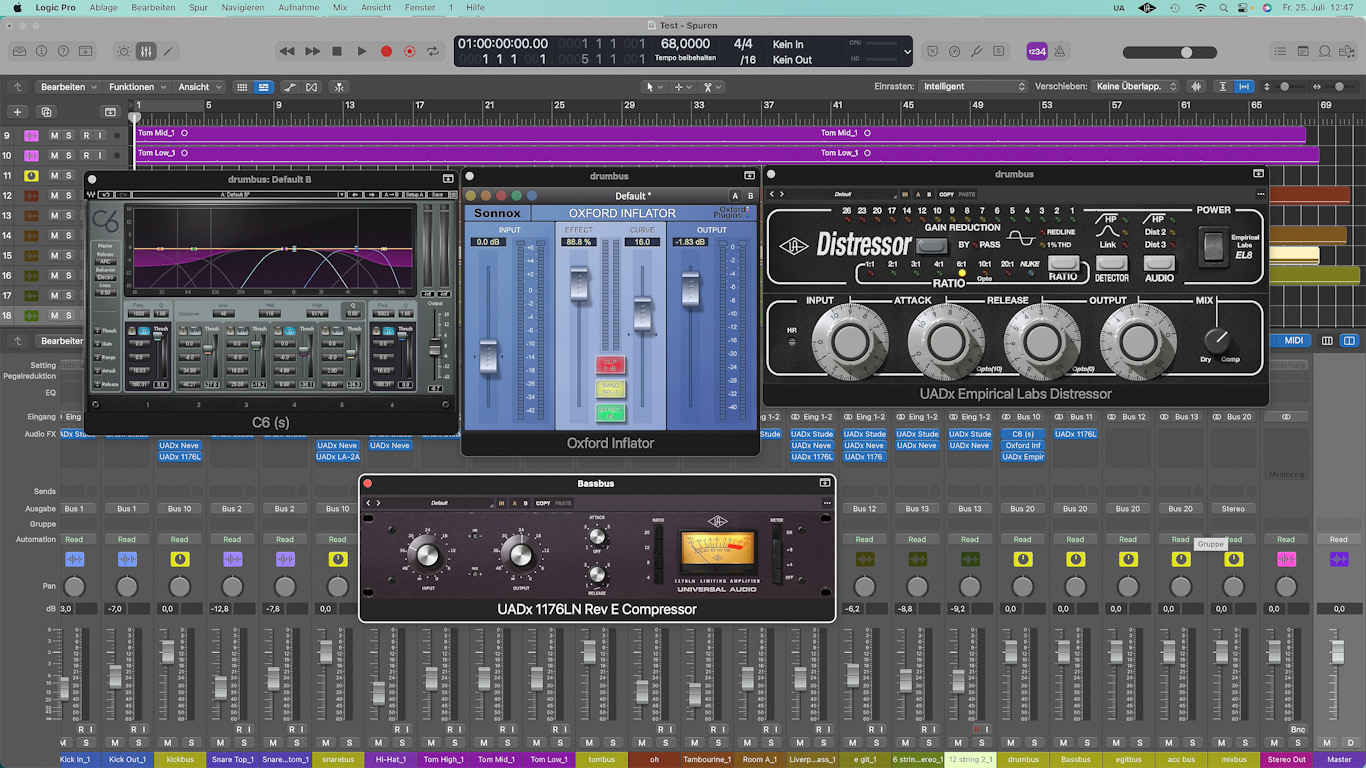The width and height of the screenshot is (1366, 768).
Task: Toggle the Automation curve icon in tracks toolbar
Action: tap(289, 87)
